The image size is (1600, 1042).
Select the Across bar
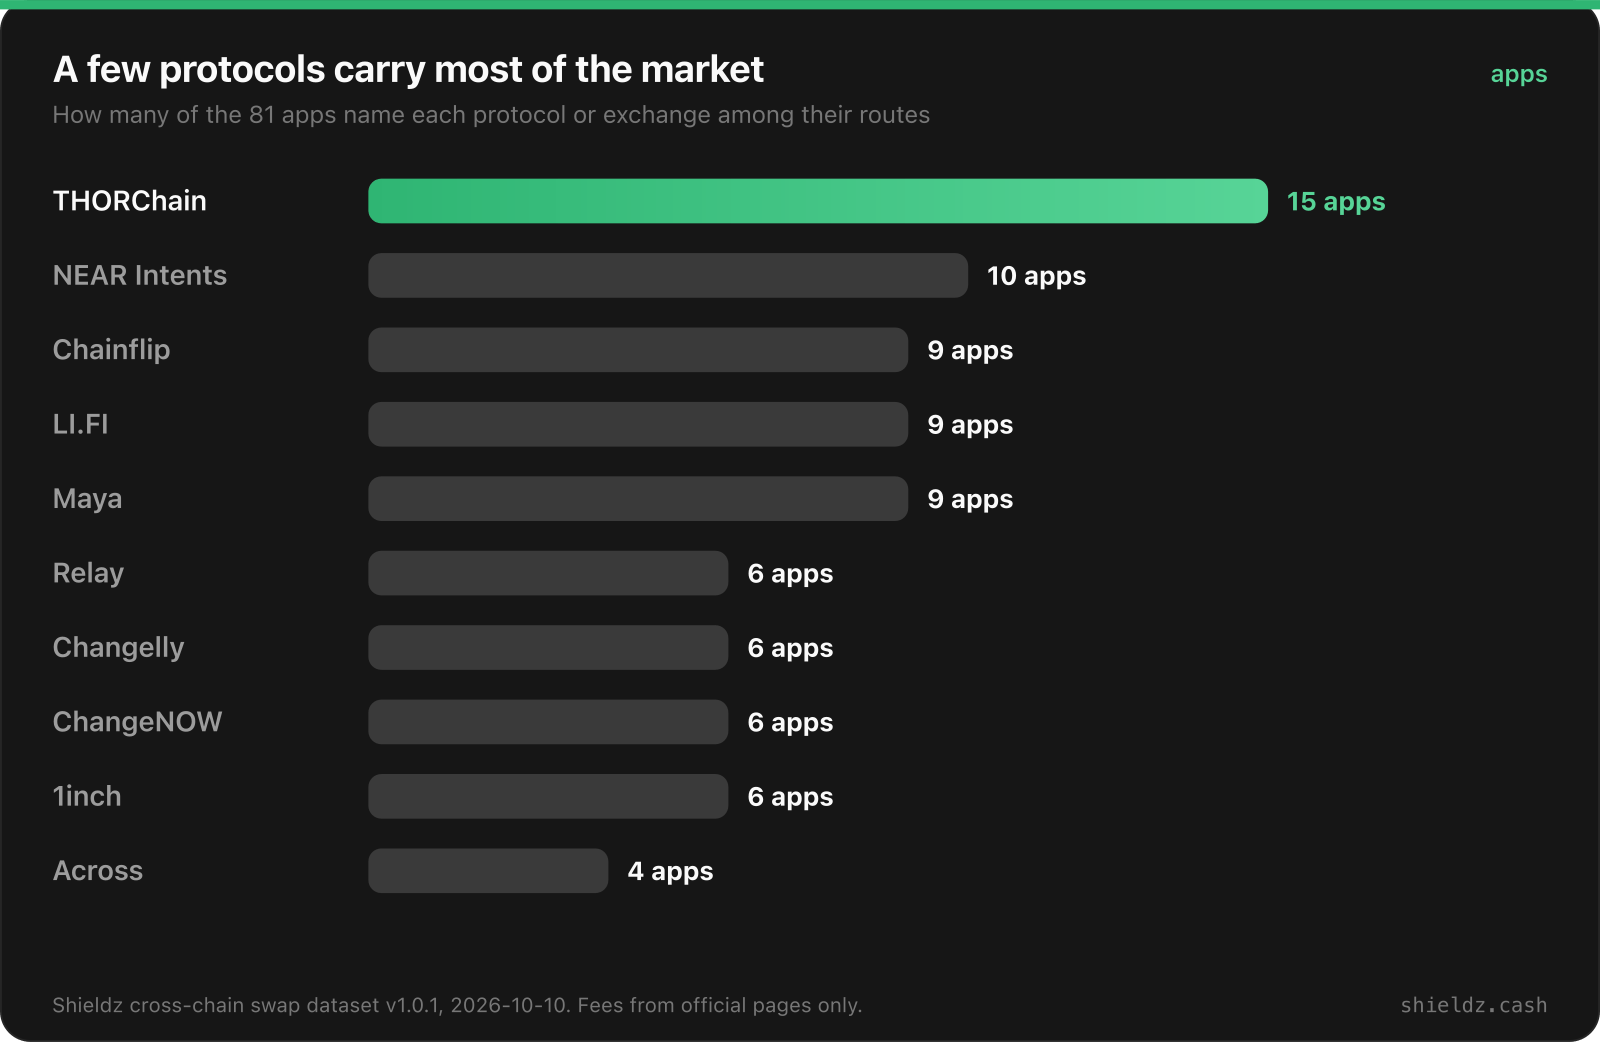click(488, 871)
